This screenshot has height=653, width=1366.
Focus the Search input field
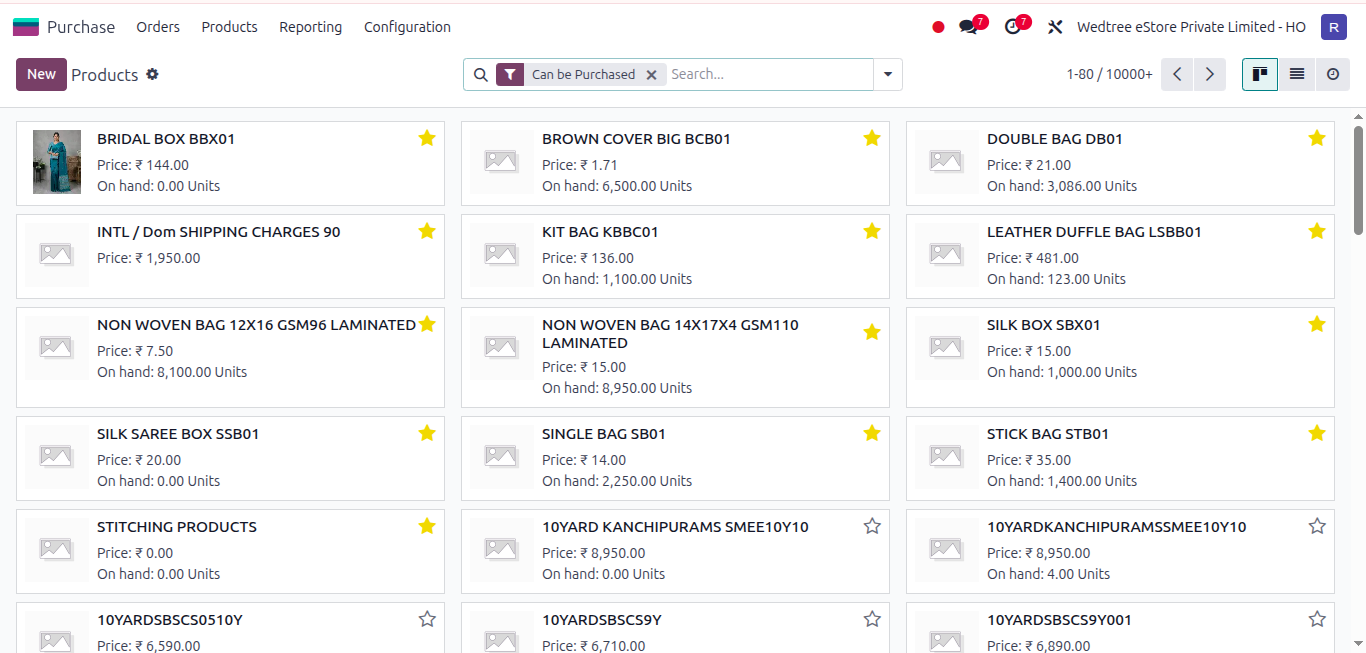click(768, 75)
